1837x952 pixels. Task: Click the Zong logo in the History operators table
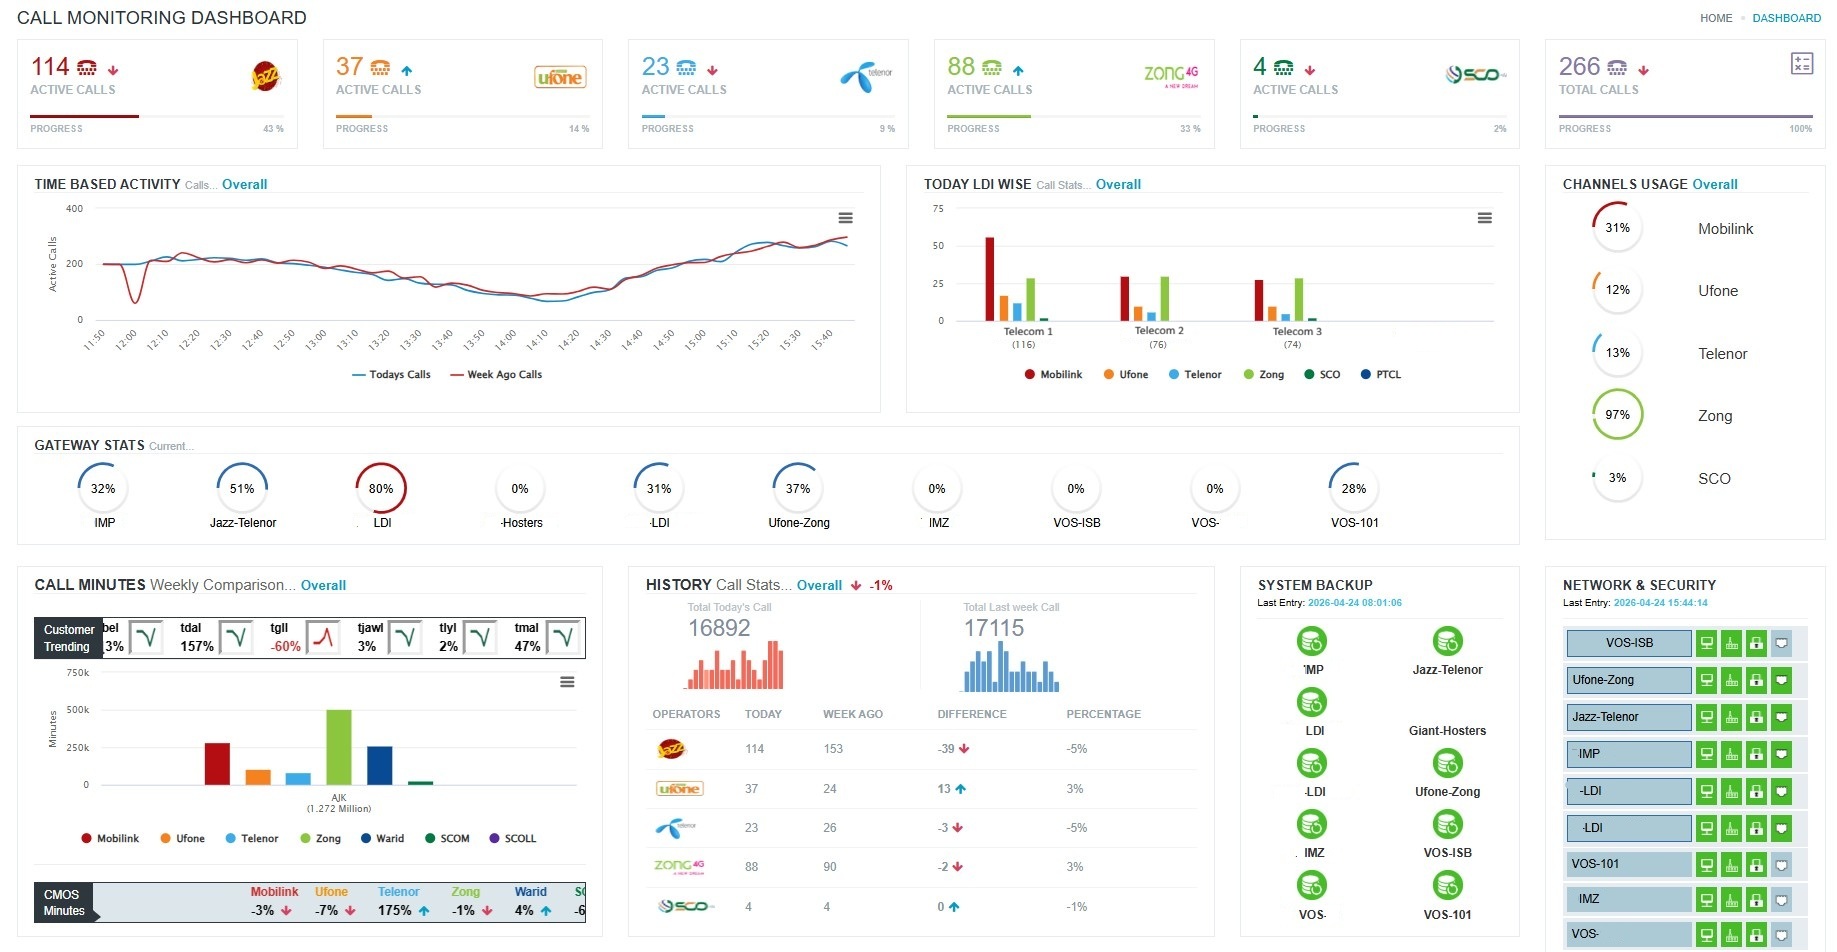679,866
